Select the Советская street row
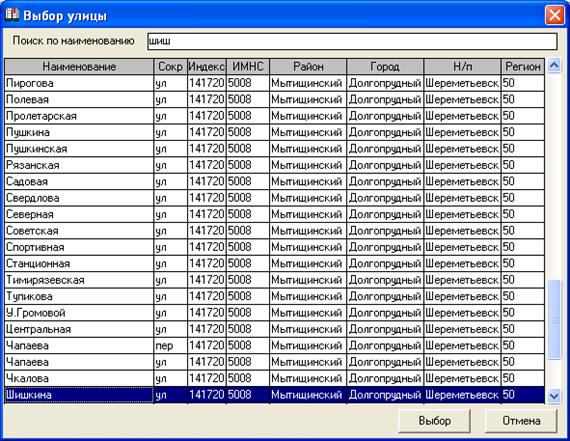The image size is (570, 441). pyautogui.click(x=274, y=230)
